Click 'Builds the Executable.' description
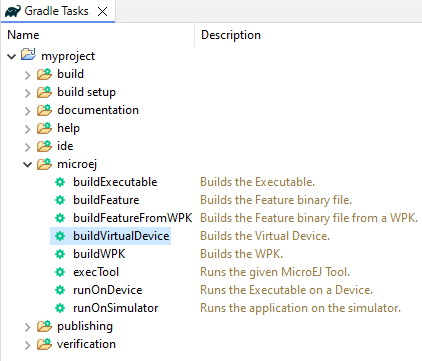The image size is (422, 361). [257, 182]
